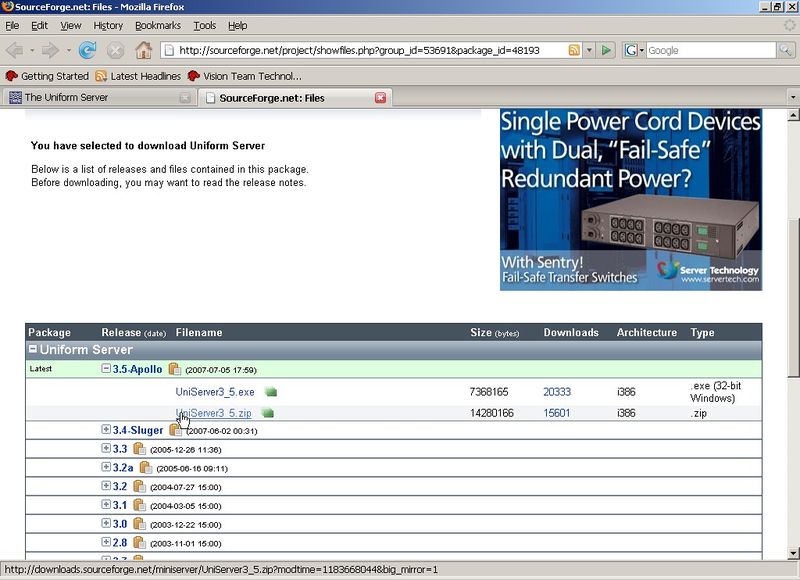Open release notes icon for release 3.0

click(139, 524)
